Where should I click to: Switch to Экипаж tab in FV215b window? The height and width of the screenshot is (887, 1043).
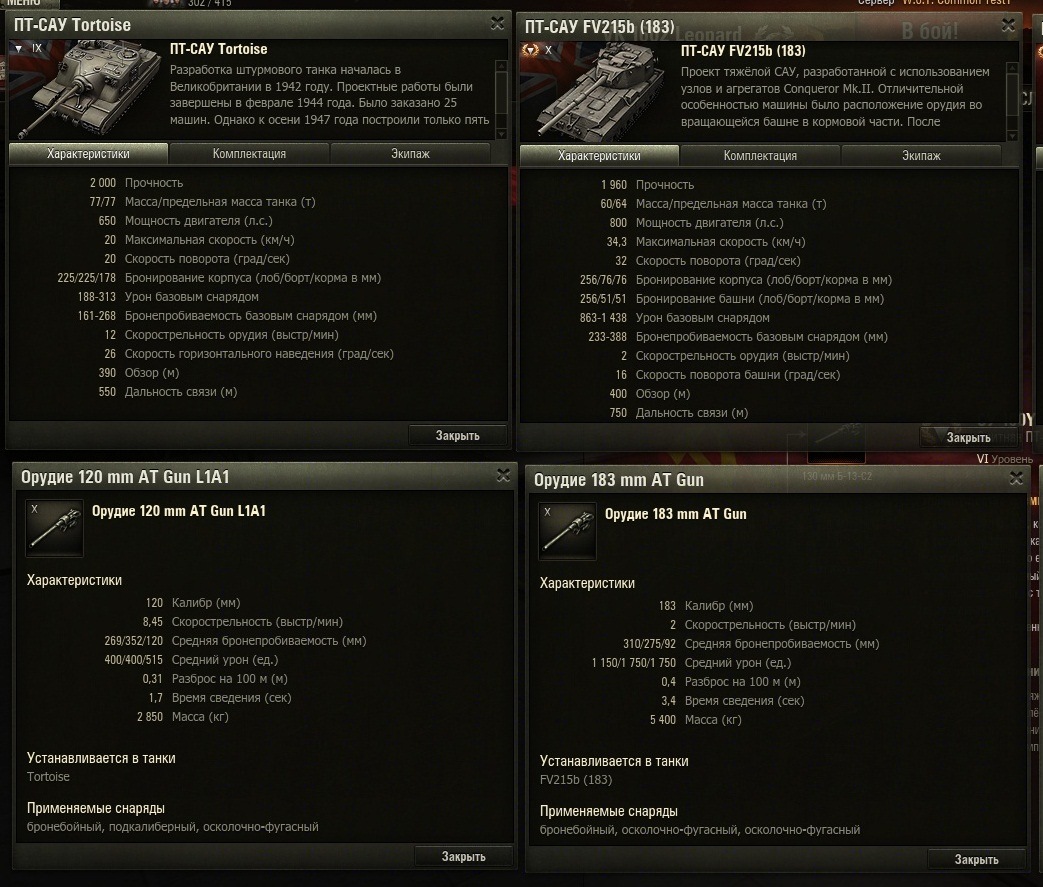(x=921, y=156)
